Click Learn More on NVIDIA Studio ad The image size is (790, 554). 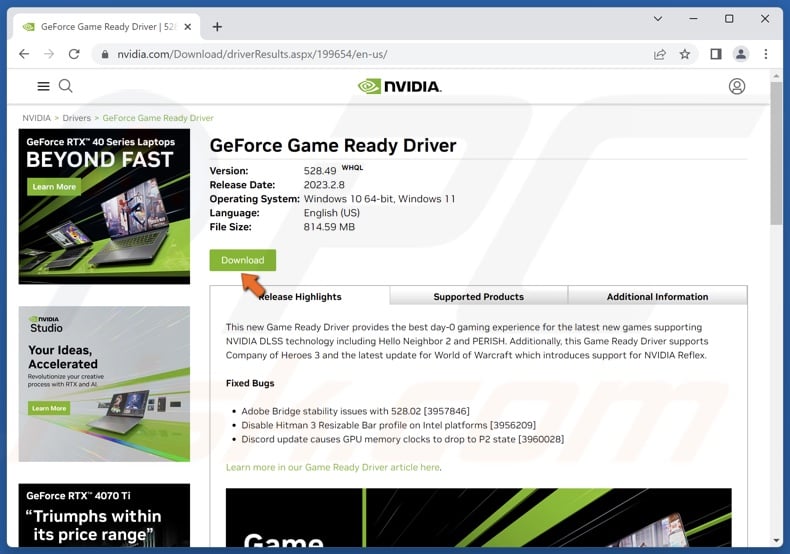tap(49, 408)
